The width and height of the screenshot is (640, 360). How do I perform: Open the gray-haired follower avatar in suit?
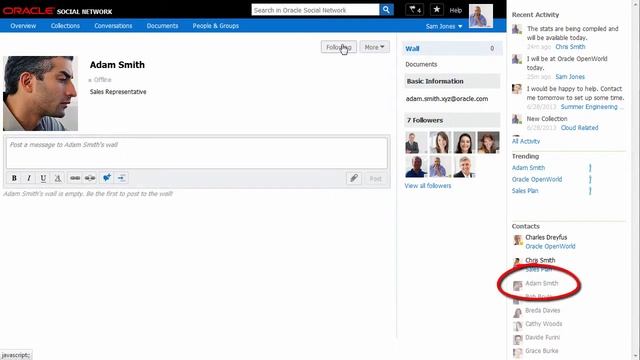(464, 167)
